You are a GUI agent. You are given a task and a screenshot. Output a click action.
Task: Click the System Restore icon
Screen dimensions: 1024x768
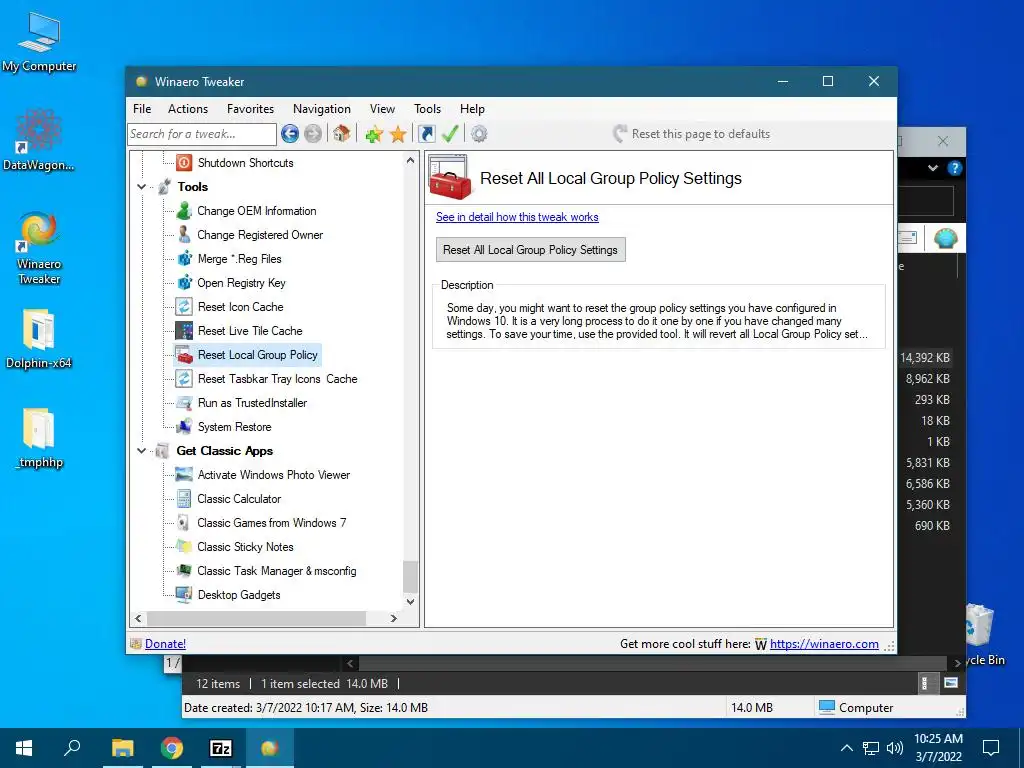(x=184, y=426)
